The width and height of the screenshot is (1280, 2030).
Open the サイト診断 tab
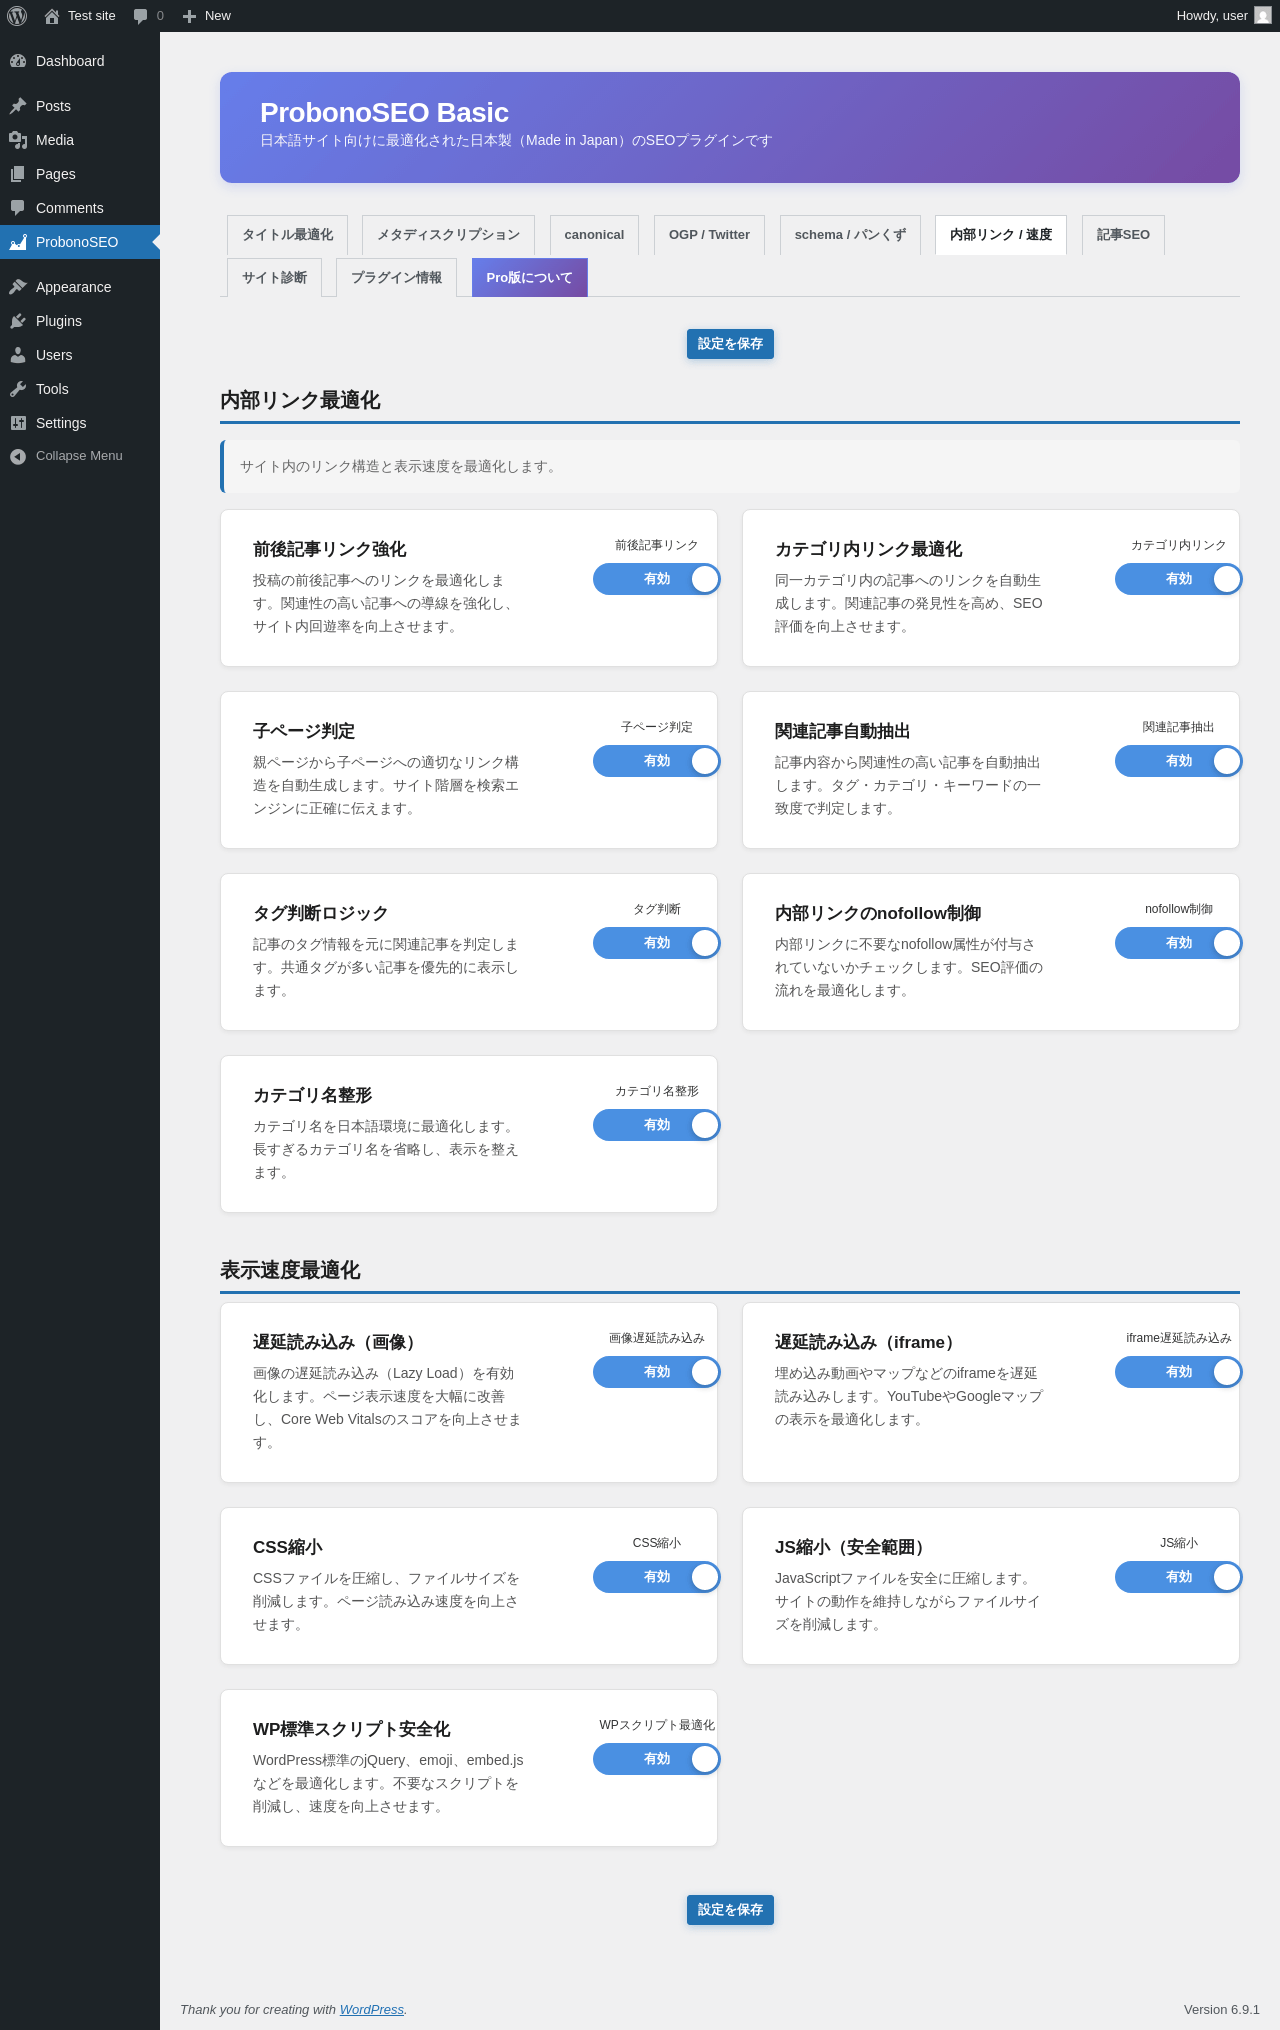[274, 278]
